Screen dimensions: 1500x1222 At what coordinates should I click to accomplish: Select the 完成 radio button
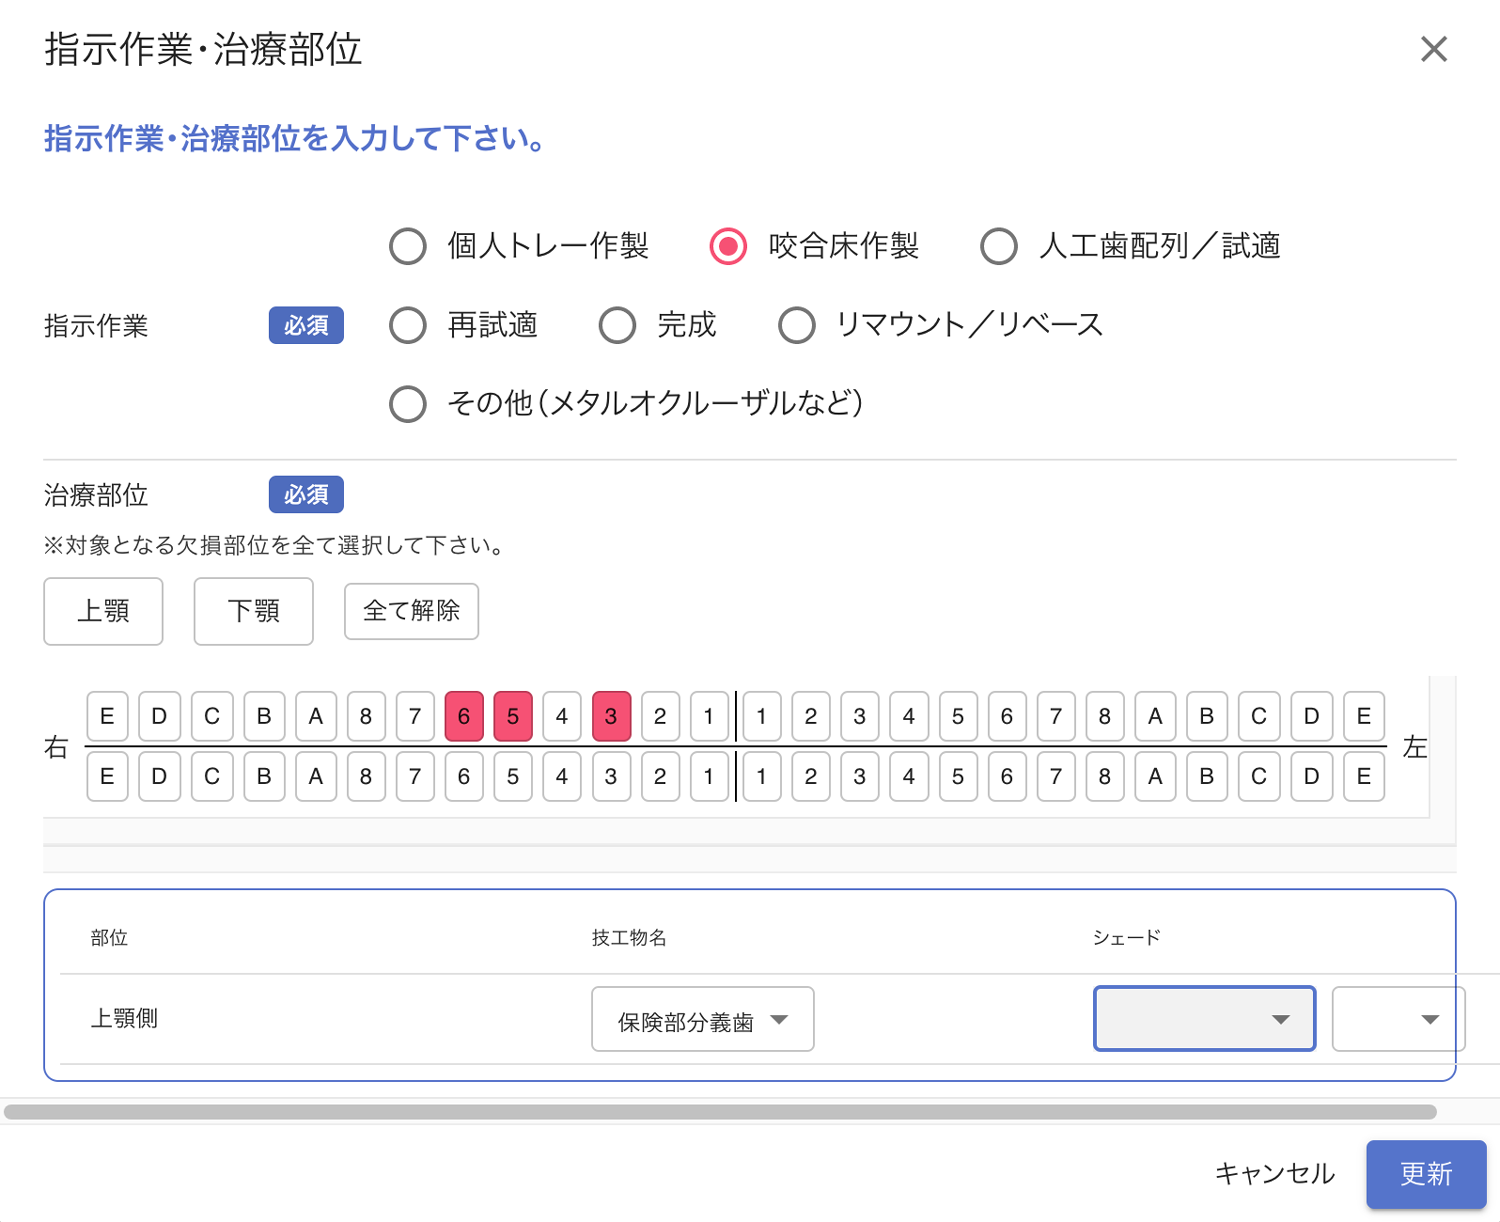(617, 325)
